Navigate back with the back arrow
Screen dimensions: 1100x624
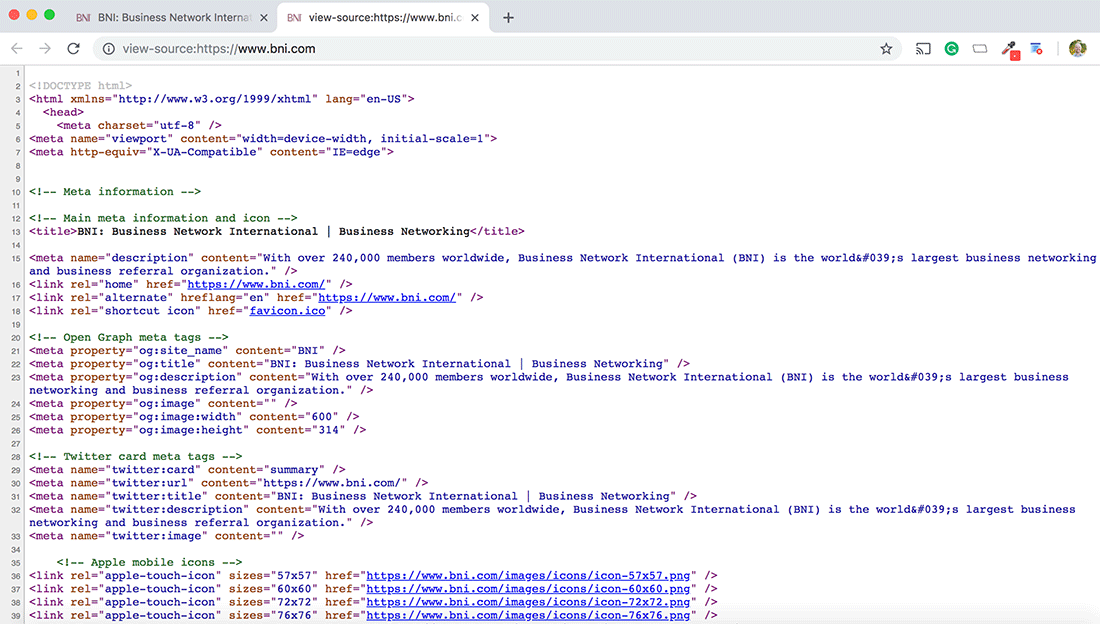coord(16,48)
